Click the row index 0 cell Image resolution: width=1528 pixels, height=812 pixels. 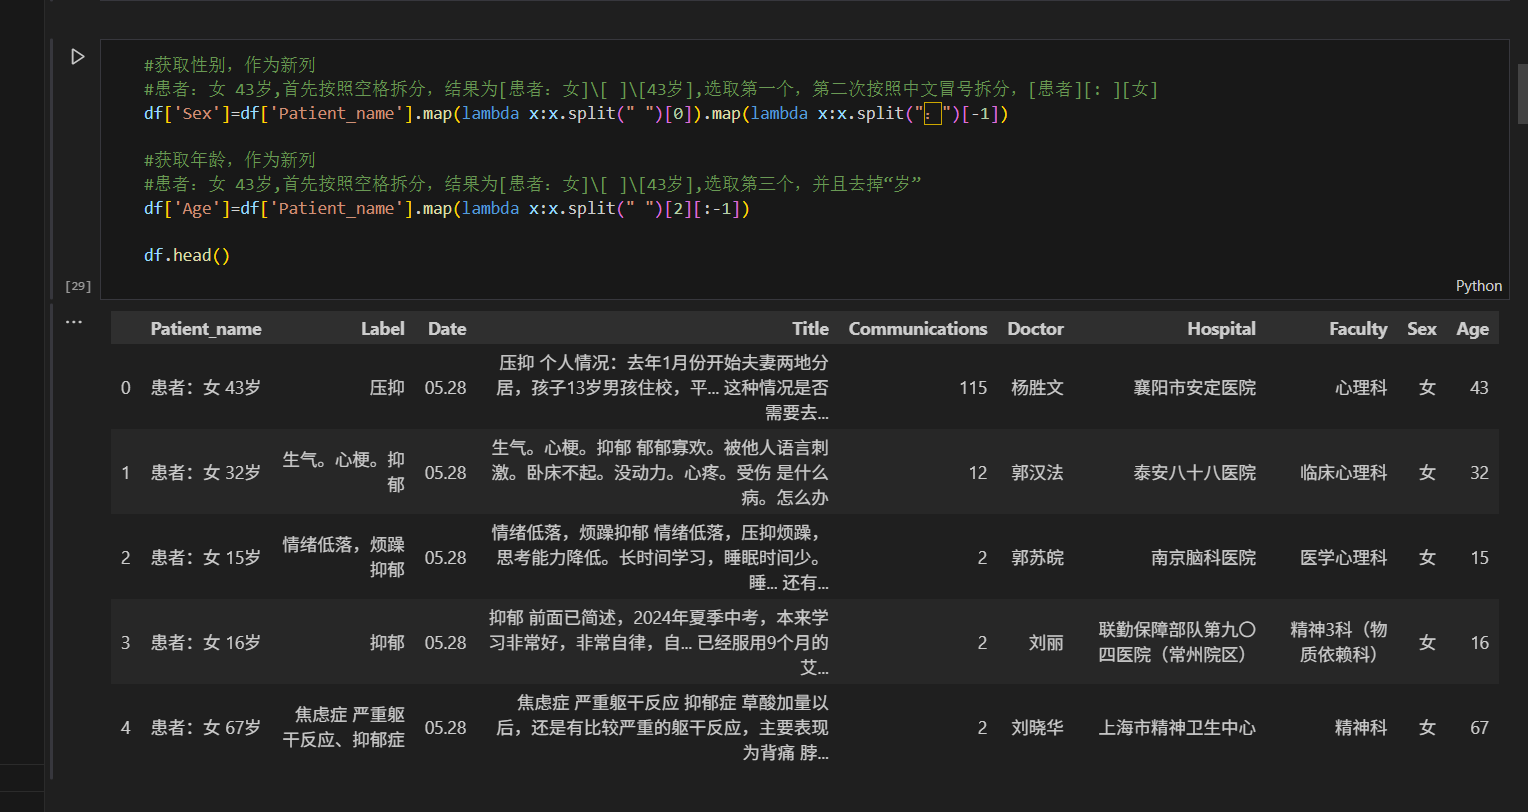click(x=125, y=387)
